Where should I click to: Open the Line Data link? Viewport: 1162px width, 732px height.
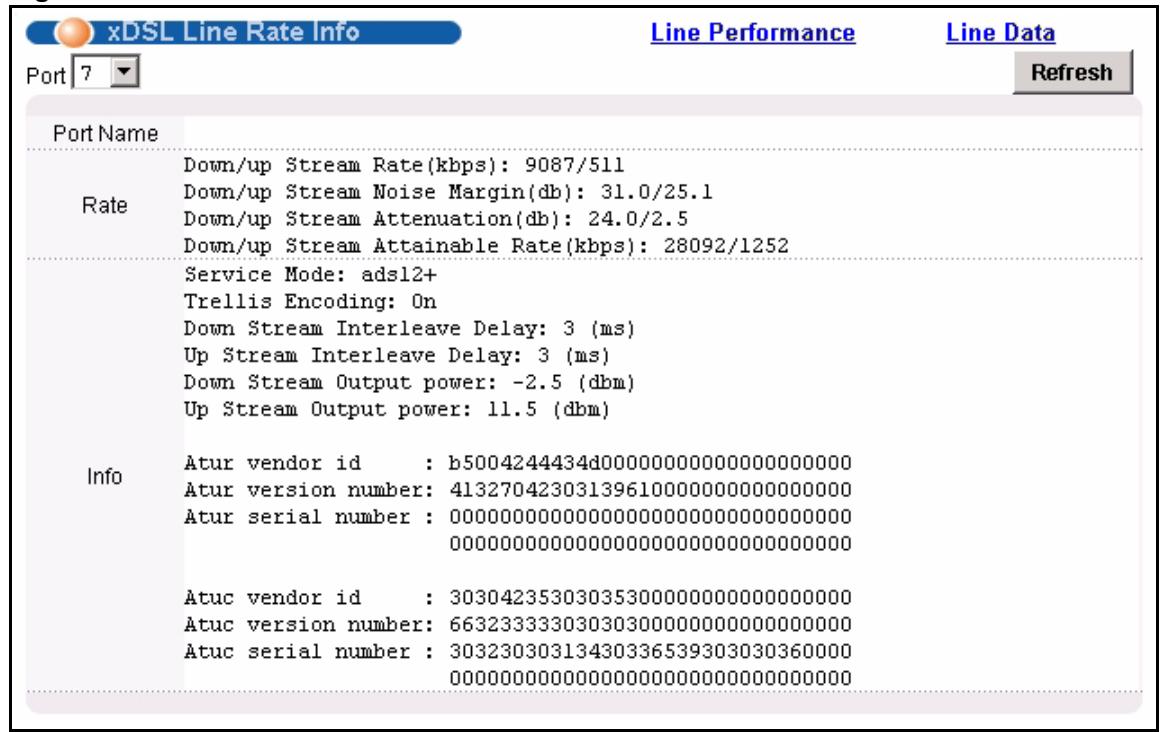(1000, 33)
